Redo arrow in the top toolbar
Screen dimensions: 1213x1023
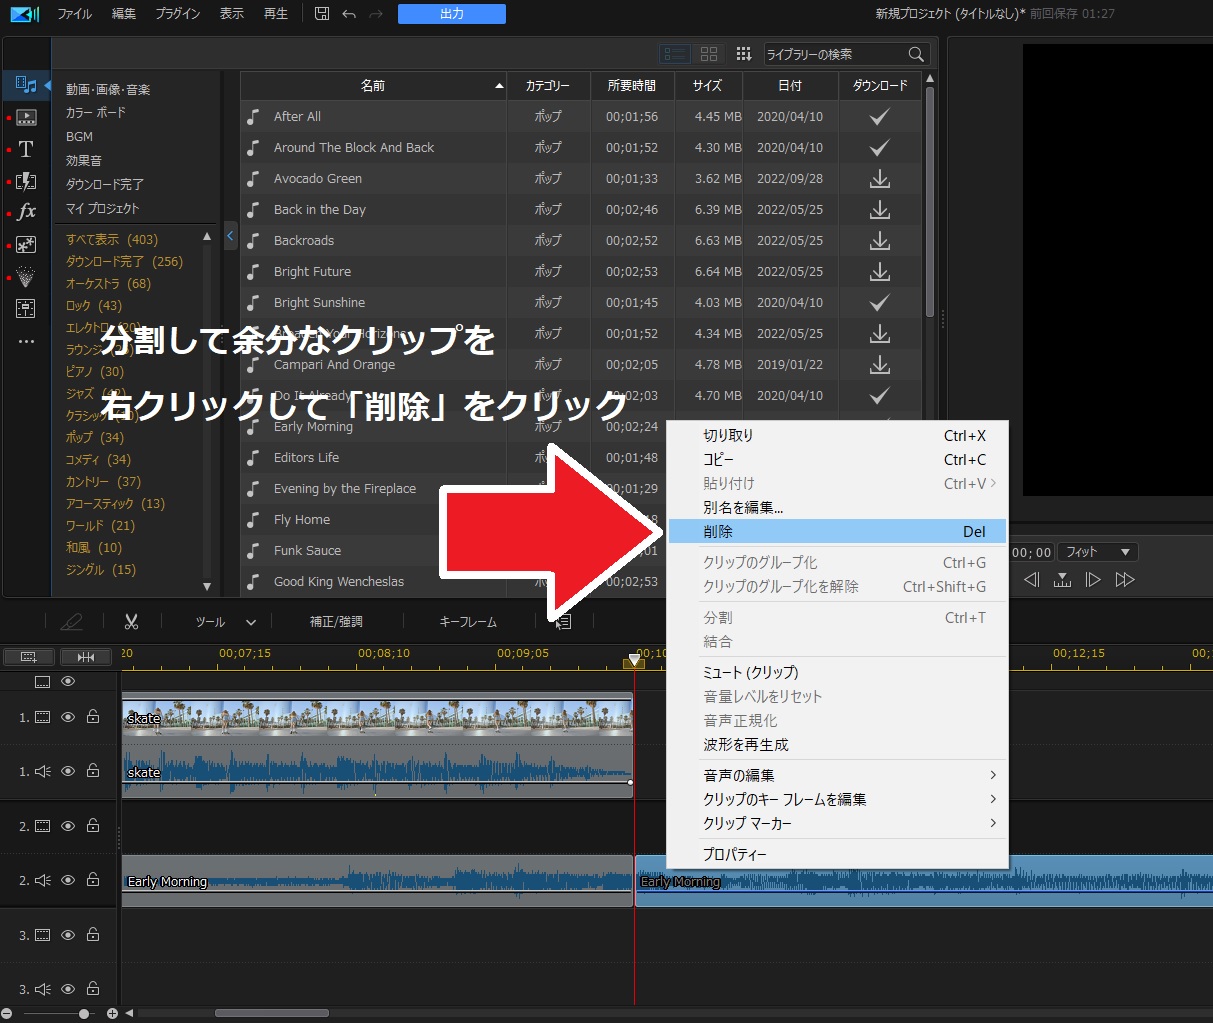click(376, 14)
